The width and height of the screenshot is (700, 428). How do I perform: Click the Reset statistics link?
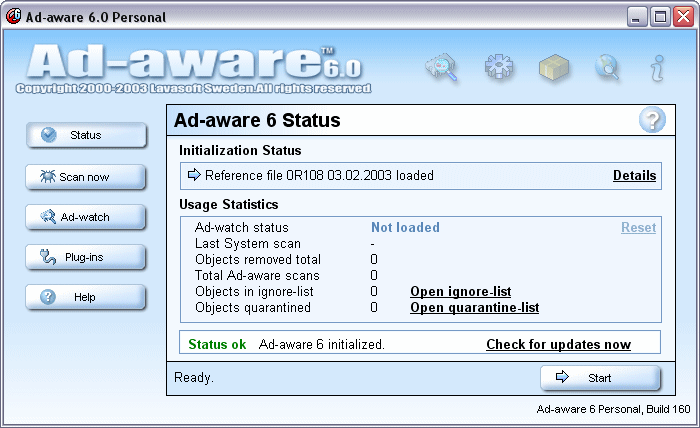(638, 227)
